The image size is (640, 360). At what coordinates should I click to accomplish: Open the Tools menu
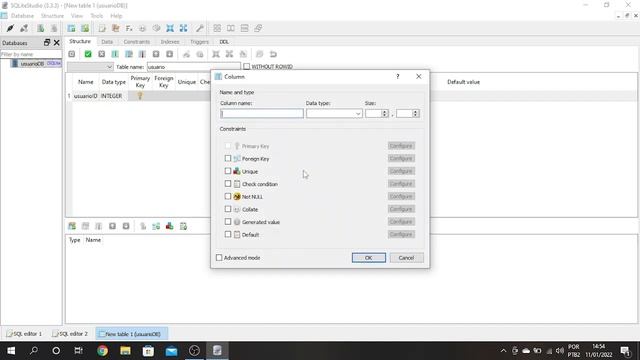click(x=97, y=16)
